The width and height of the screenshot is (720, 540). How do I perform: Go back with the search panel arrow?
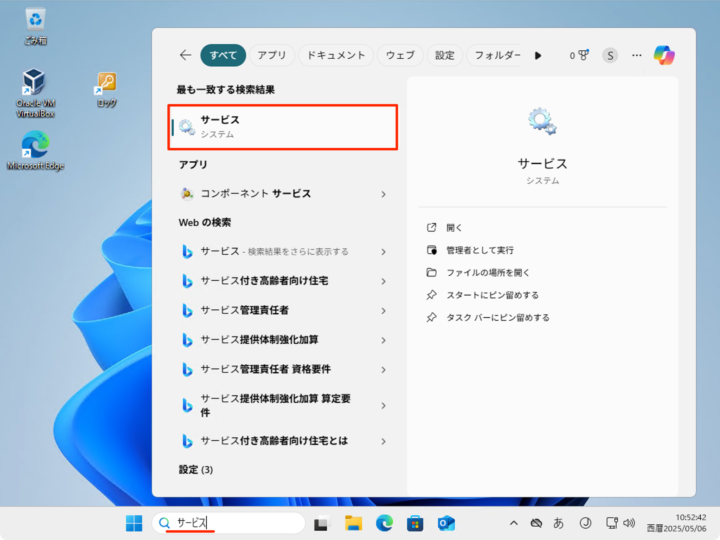click(x=186, y=56)
